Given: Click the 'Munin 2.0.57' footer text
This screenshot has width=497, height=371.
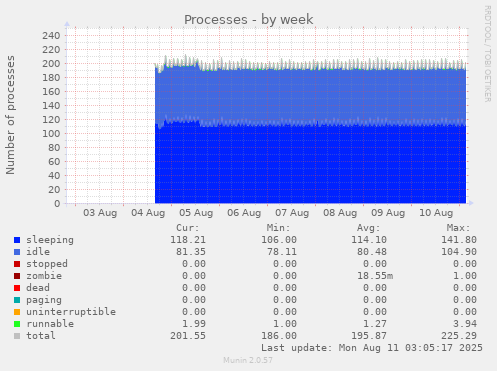Looking at the screenshot, I should [248, 360].
